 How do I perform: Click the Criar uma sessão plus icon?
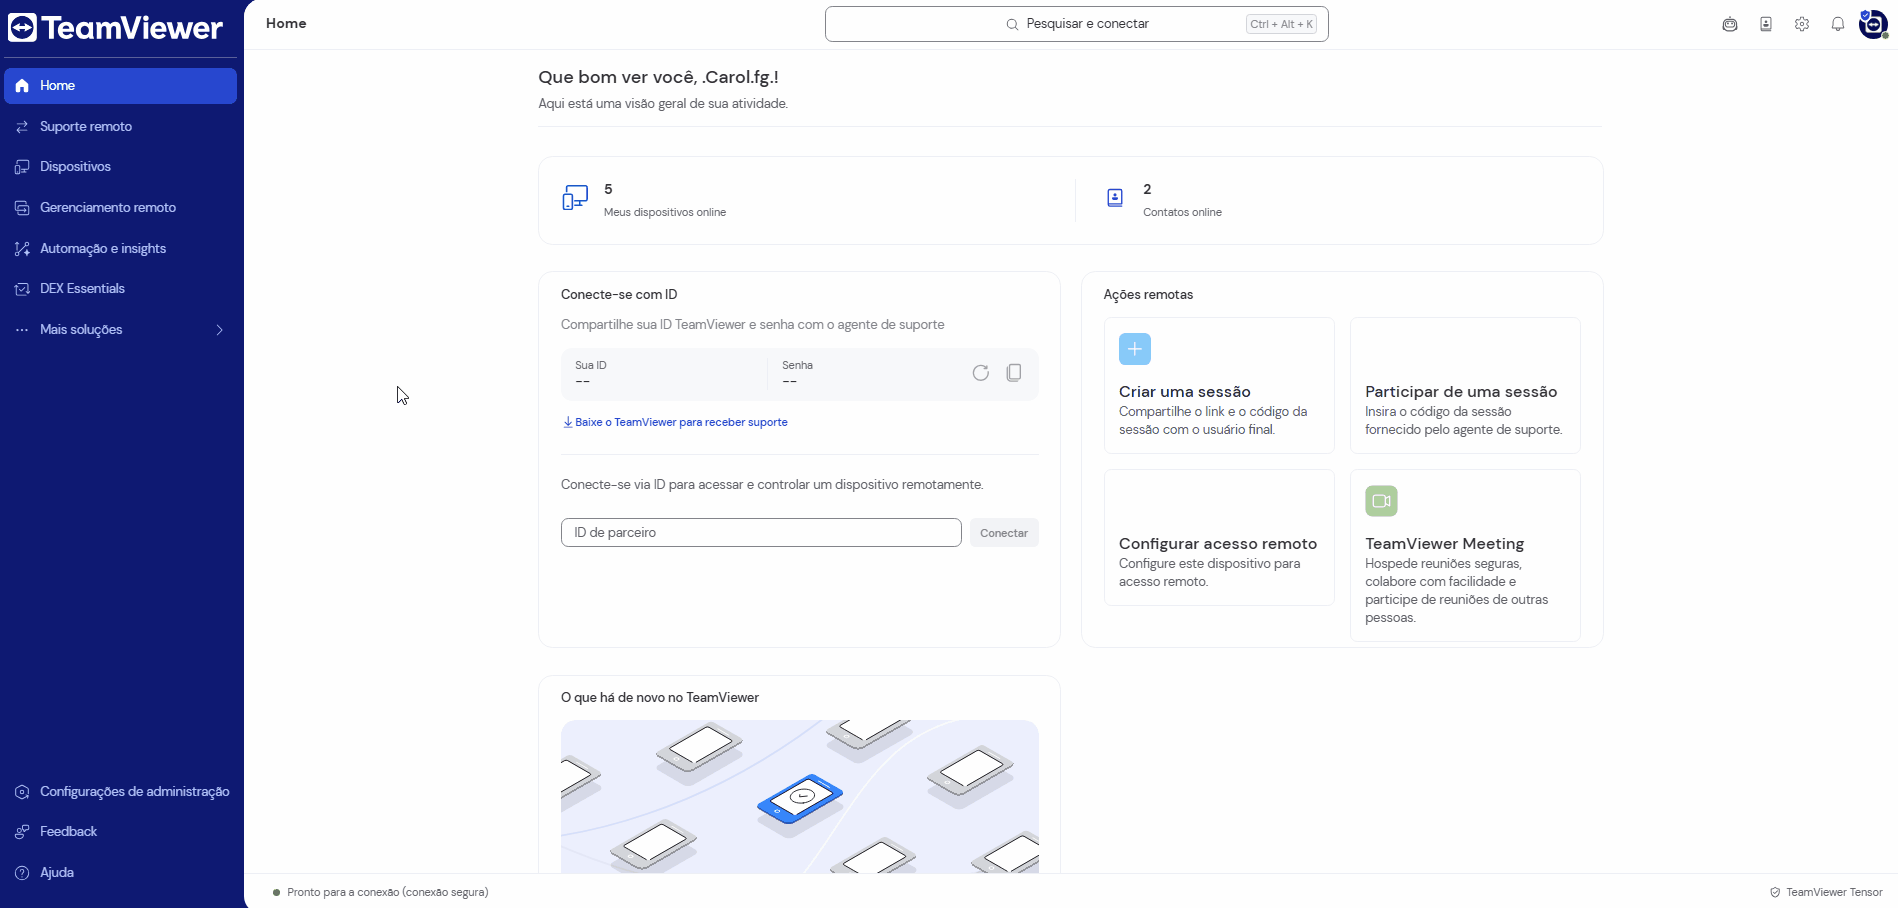tap(1135, 349)
